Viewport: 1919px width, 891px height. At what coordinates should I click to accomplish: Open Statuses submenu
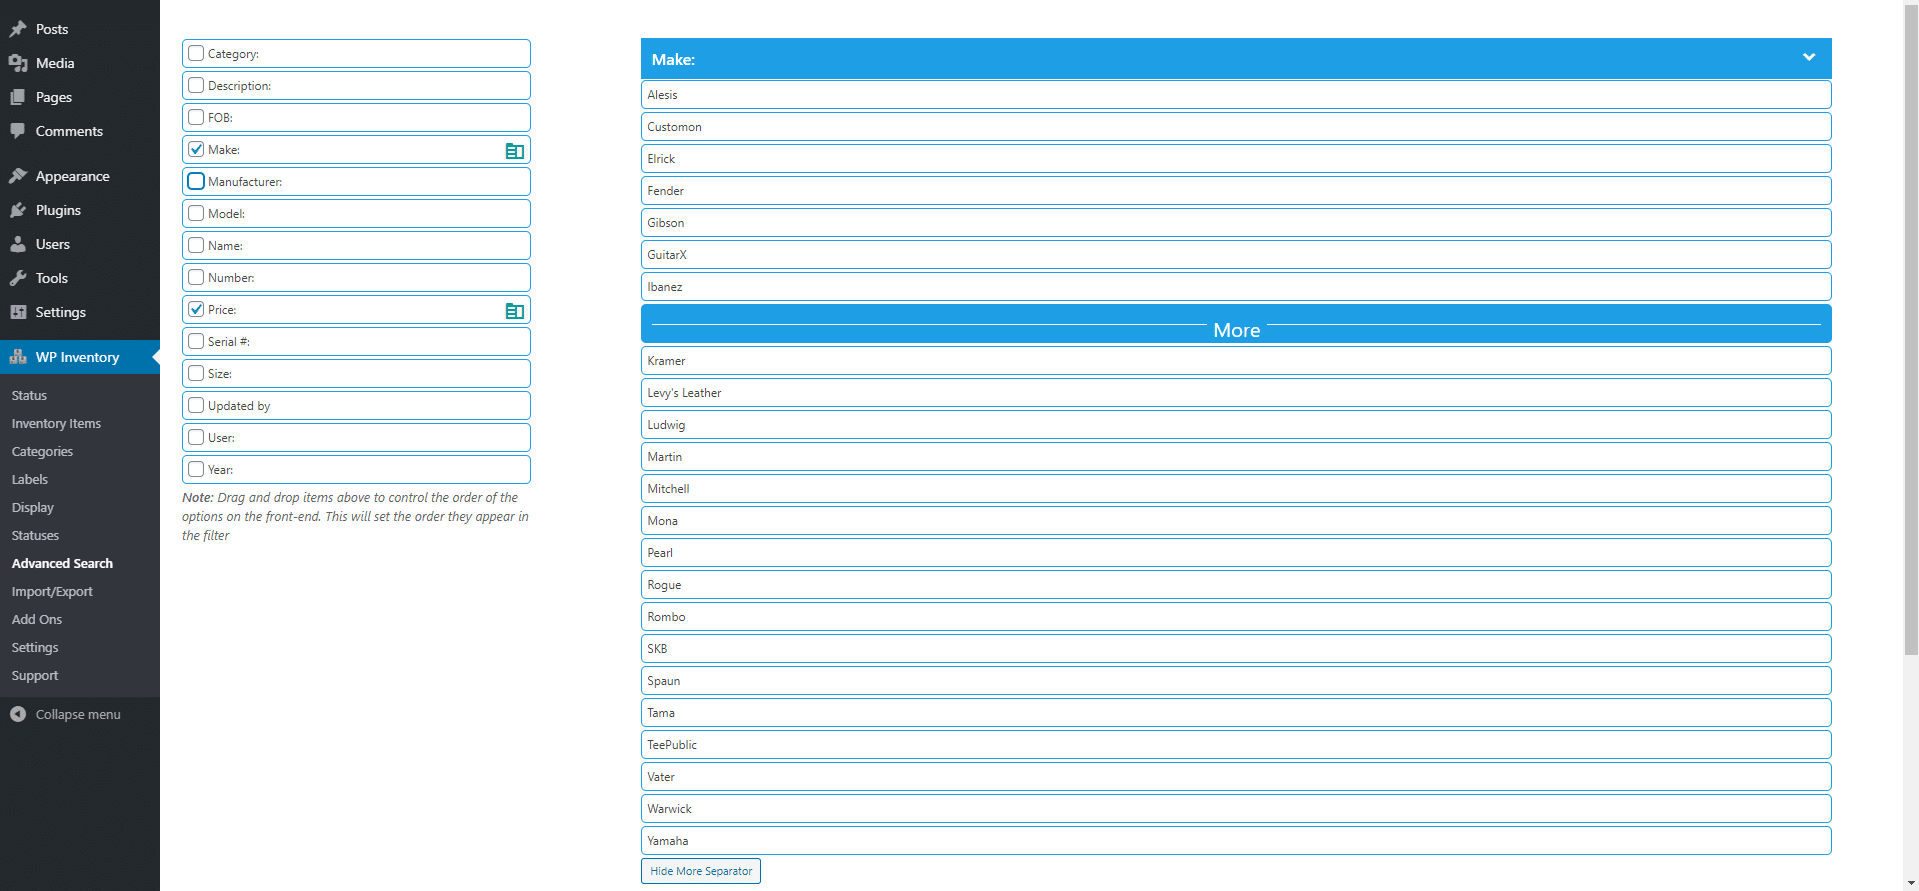click(35, 536)
